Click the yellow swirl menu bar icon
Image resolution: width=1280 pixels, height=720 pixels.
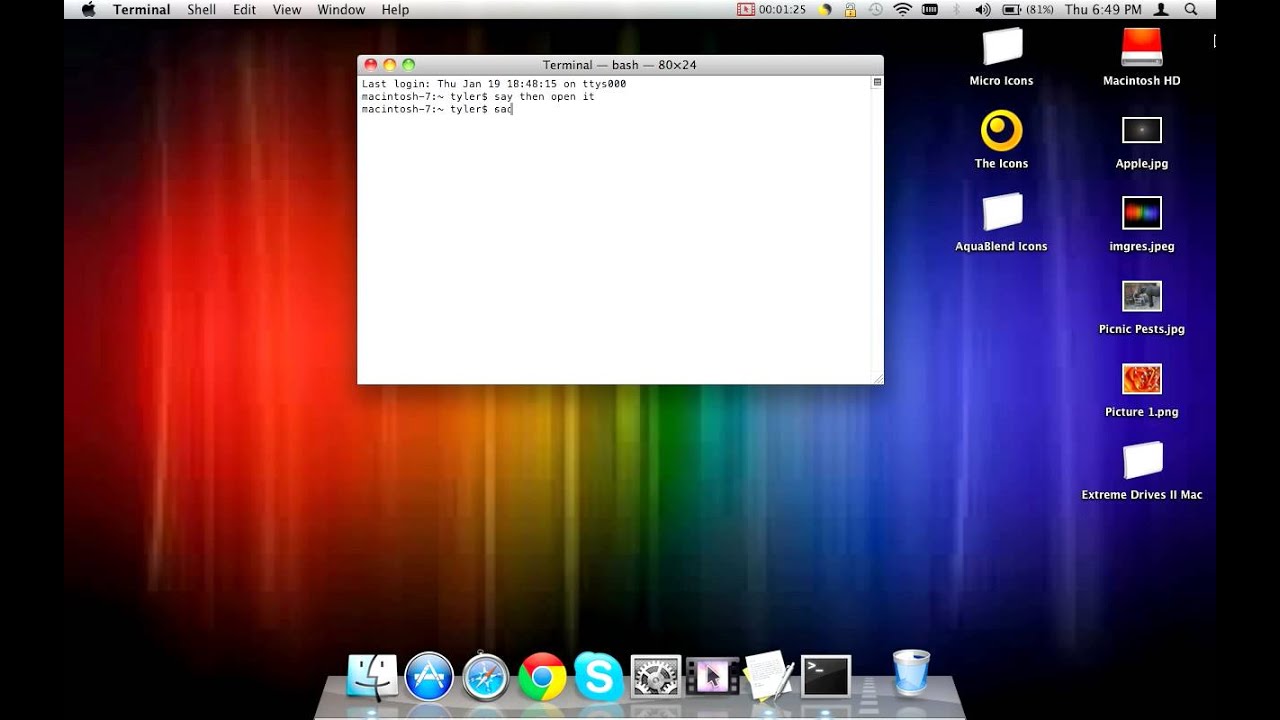[825, 9]
